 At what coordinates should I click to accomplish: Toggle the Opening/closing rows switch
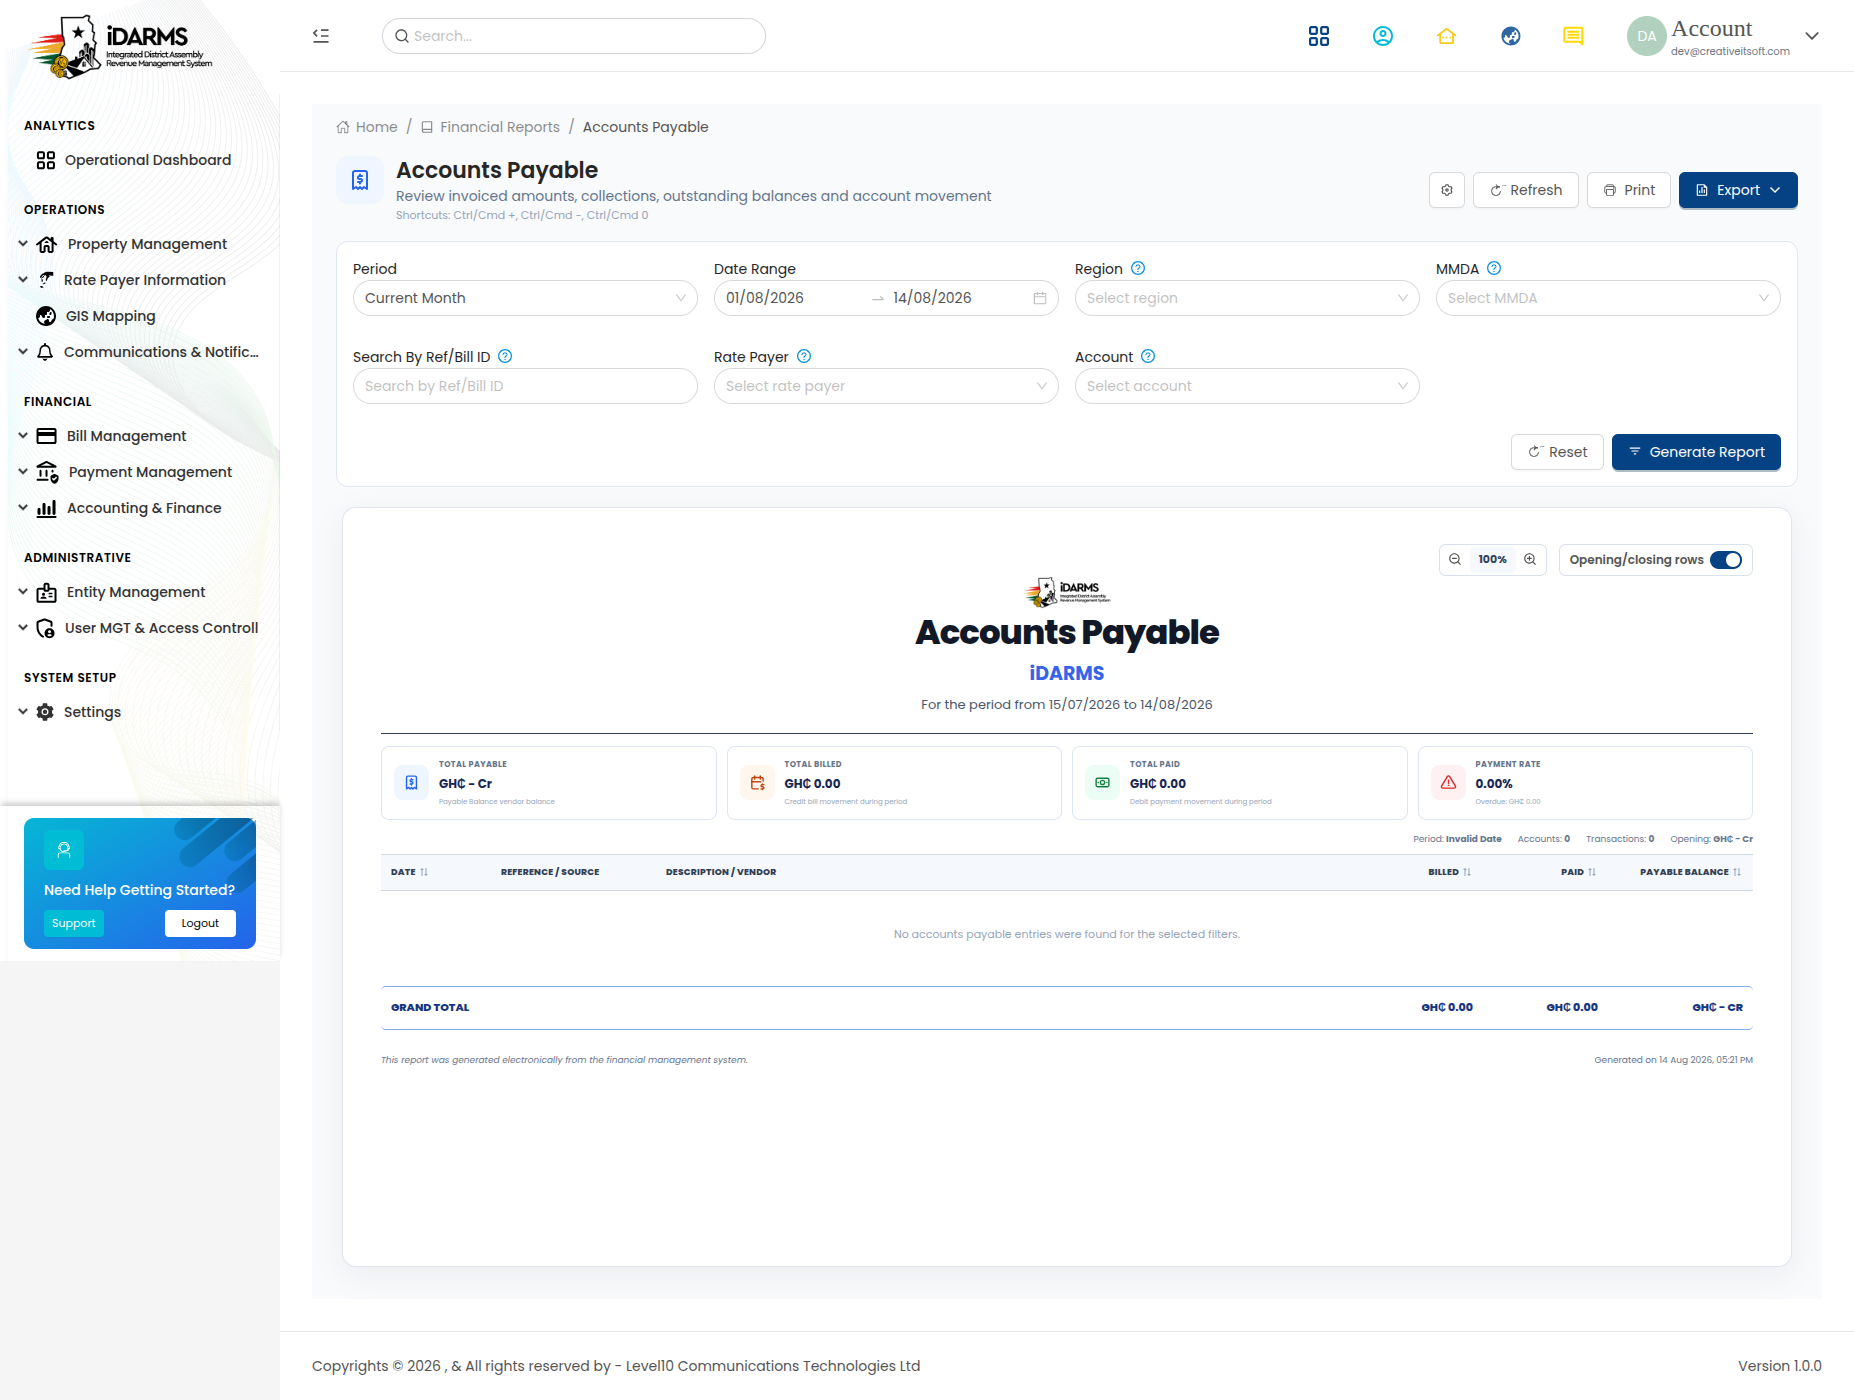tap(1726, 560)
